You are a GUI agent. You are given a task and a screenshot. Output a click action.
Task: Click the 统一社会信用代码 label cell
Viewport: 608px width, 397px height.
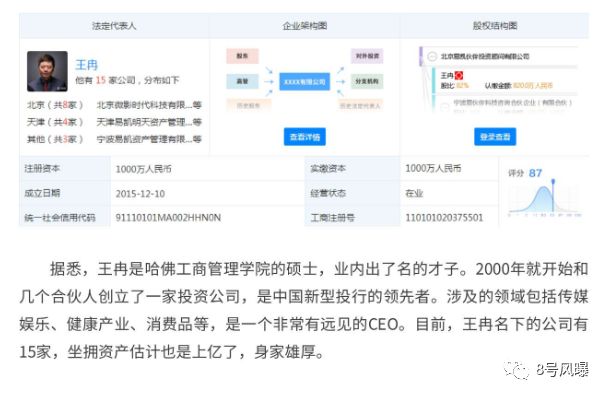click(x=65, y=216)
